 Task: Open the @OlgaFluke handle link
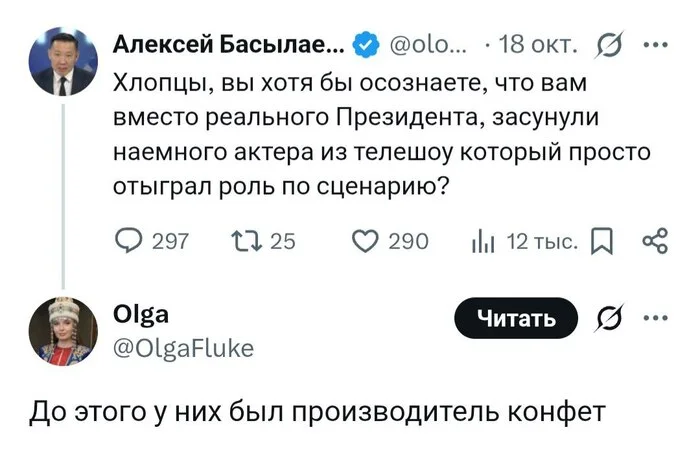(182, 347)
